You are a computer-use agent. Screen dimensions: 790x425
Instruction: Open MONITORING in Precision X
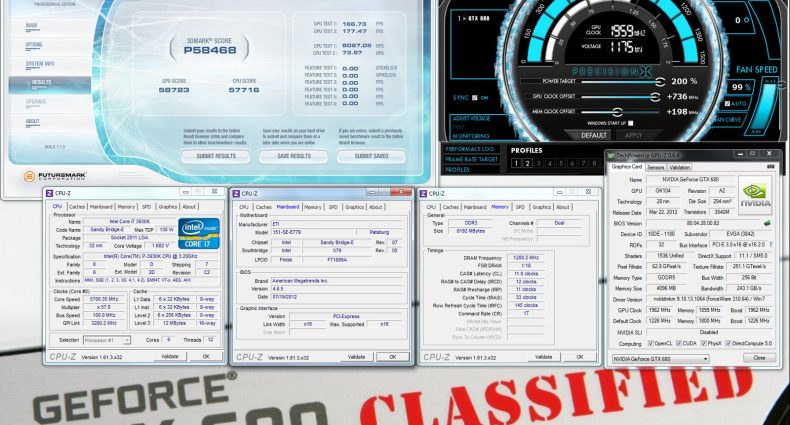471,136
